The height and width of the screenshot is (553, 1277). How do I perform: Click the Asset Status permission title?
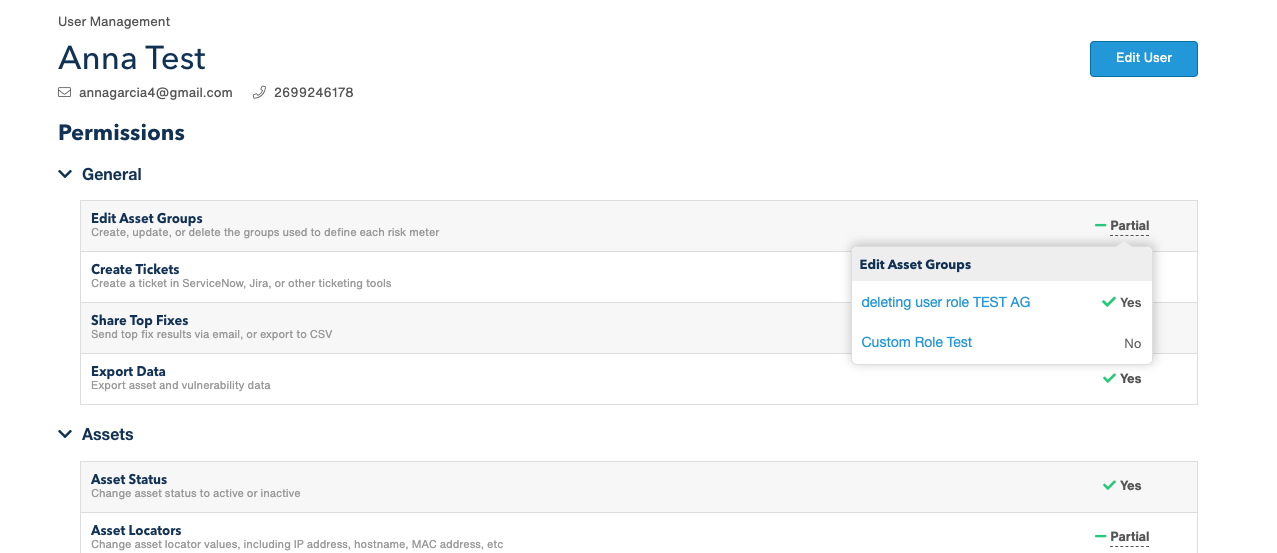[129, 480]
